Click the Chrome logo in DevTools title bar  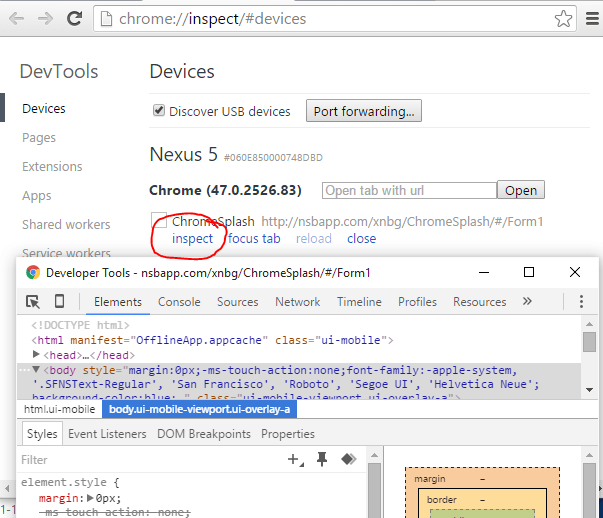coord(33,272)
